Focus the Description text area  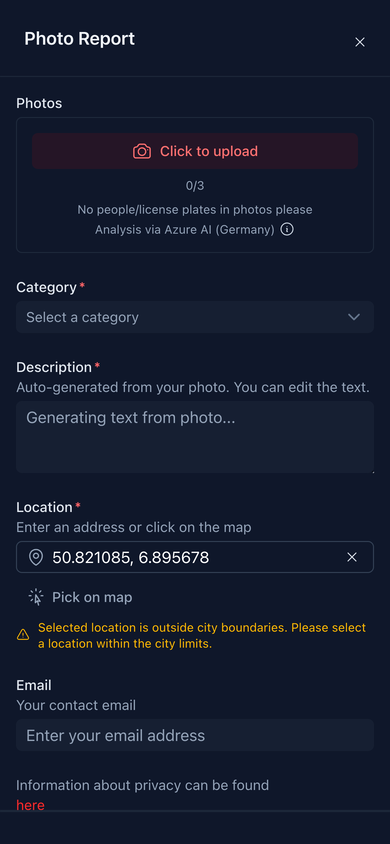pyautogui.click(x=195, y=437)
